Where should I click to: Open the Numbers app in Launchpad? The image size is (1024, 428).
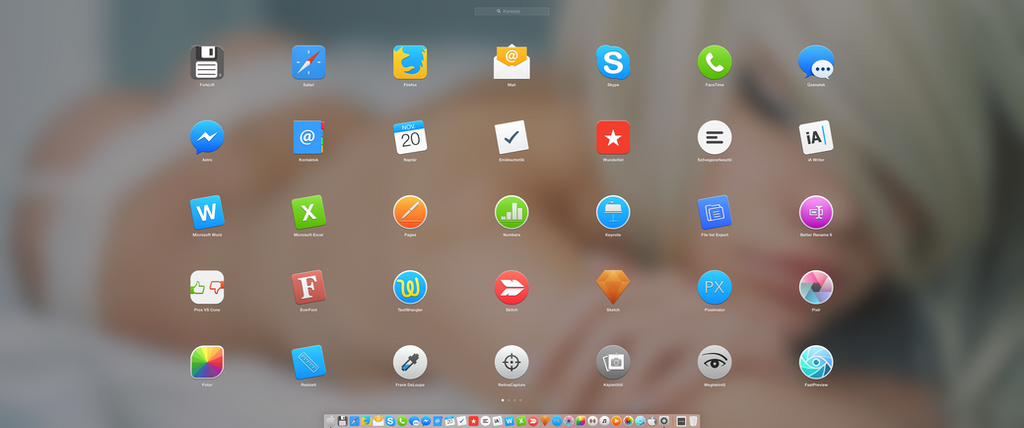point(511,212)
